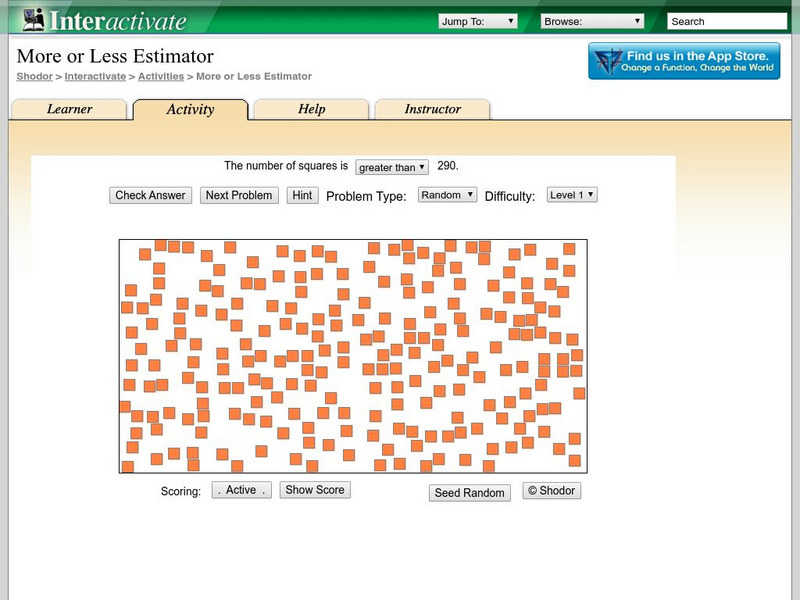Follow the Activities breadcrumb link
The width and height of the screenshot is (800, 600).
pyautogui.click(x=161, y=77)
